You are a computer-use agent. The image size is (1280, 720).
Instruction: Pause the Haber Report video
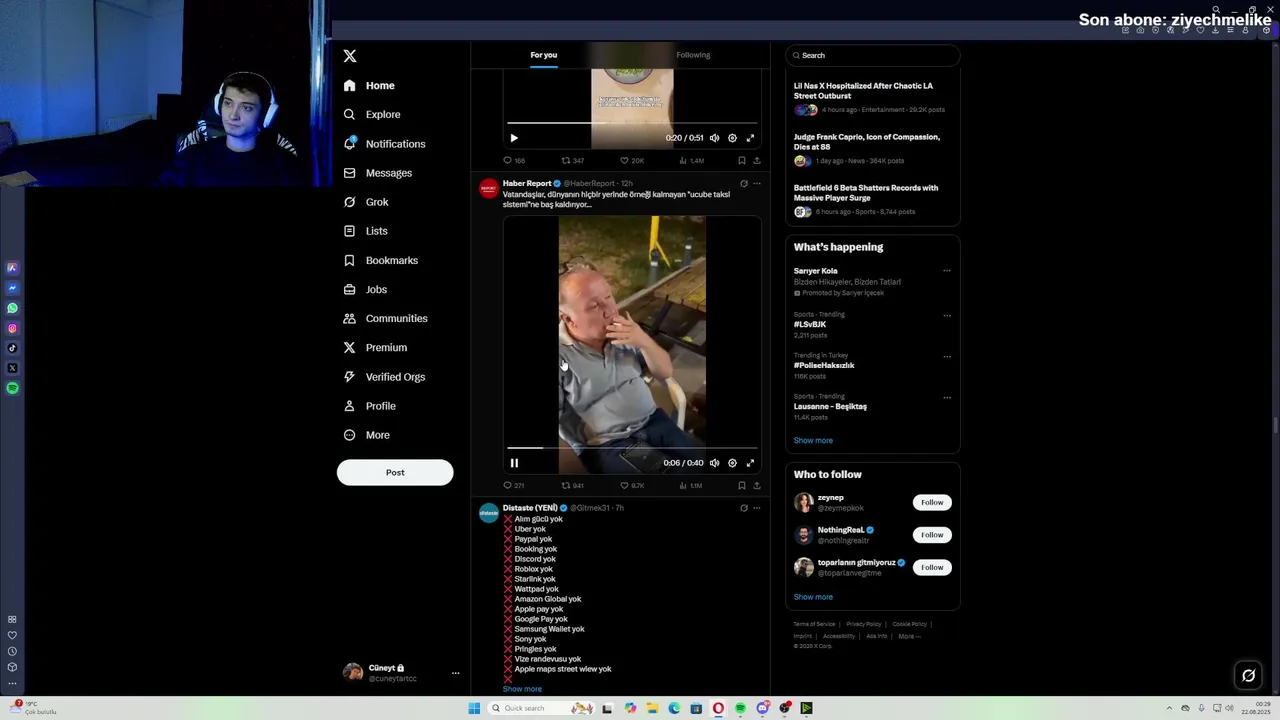coord(514,463)
